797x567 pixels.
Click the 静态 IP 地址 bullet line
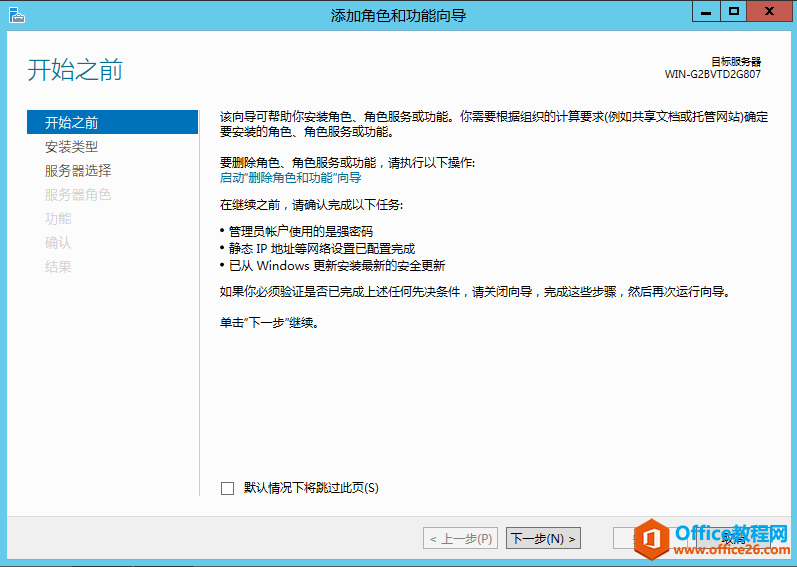322,248
